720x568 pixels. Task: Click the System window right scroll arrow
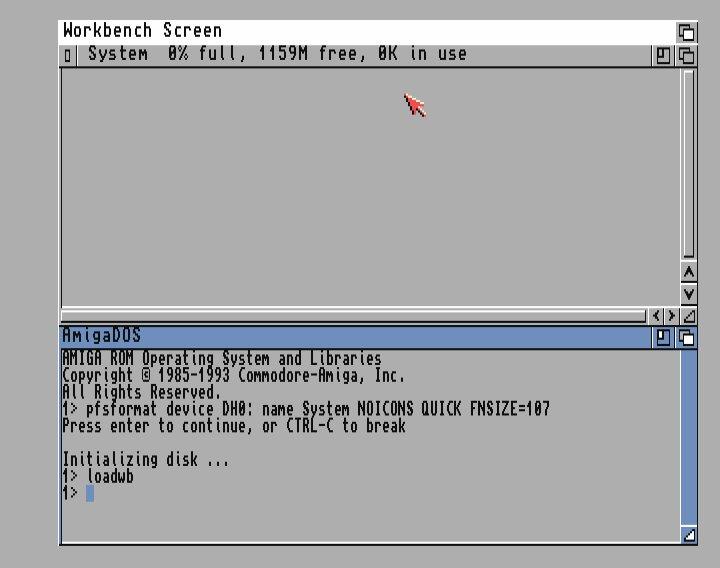[x=671, y=315]
